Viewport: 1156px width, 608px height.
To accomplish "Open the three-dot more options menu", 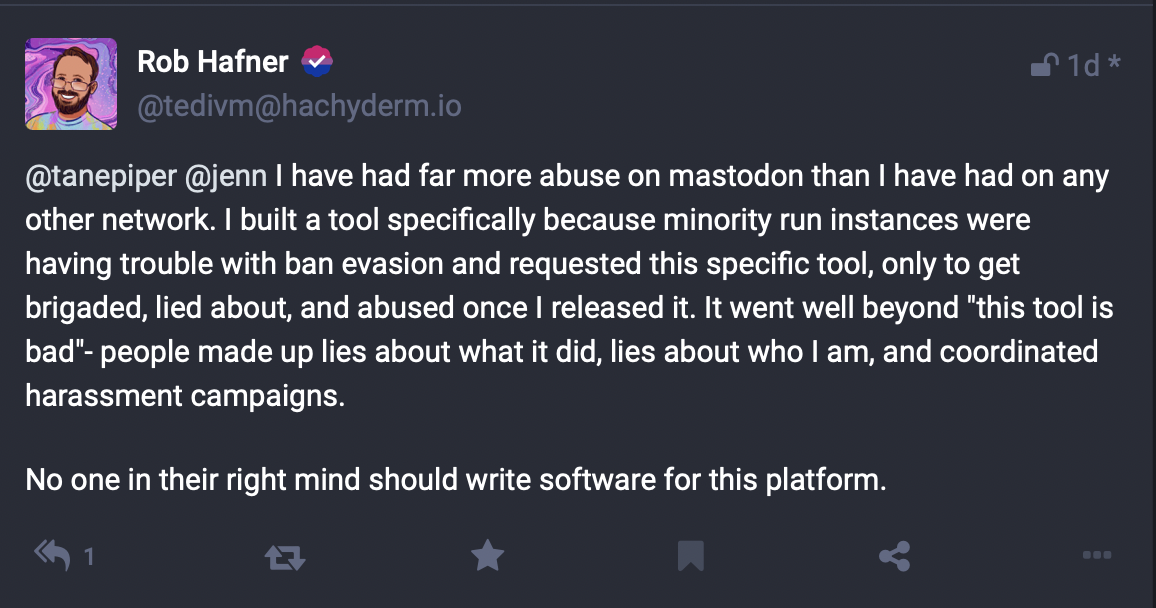I will tap(1097, 556).
